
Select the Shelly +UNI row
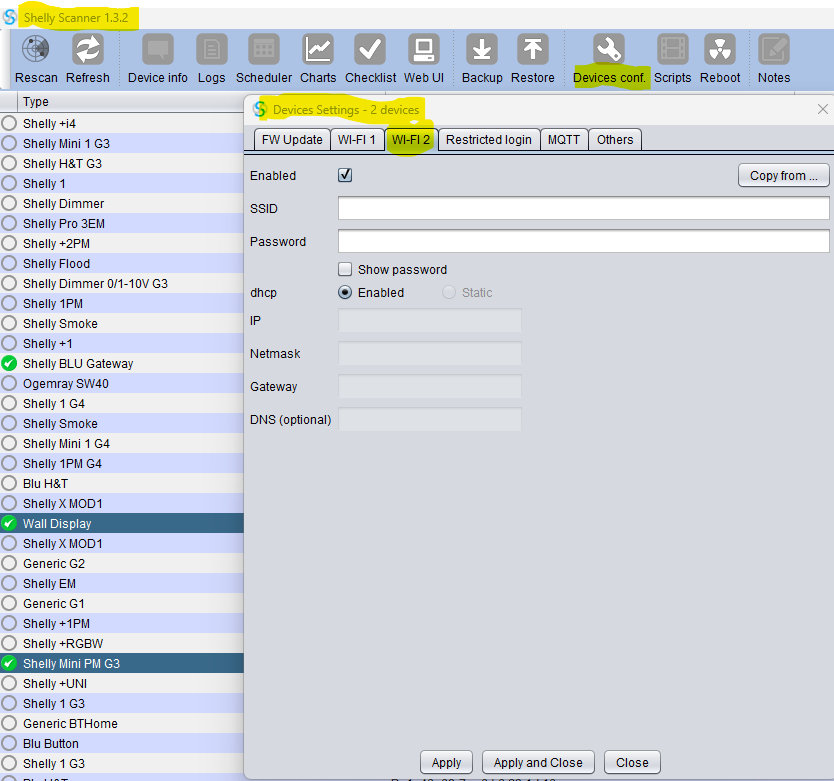[122, 684]
